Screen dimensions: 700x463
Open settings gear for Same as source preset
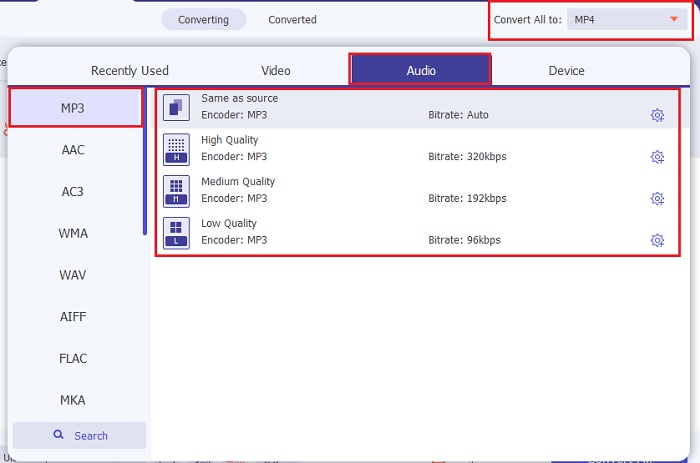657,115
